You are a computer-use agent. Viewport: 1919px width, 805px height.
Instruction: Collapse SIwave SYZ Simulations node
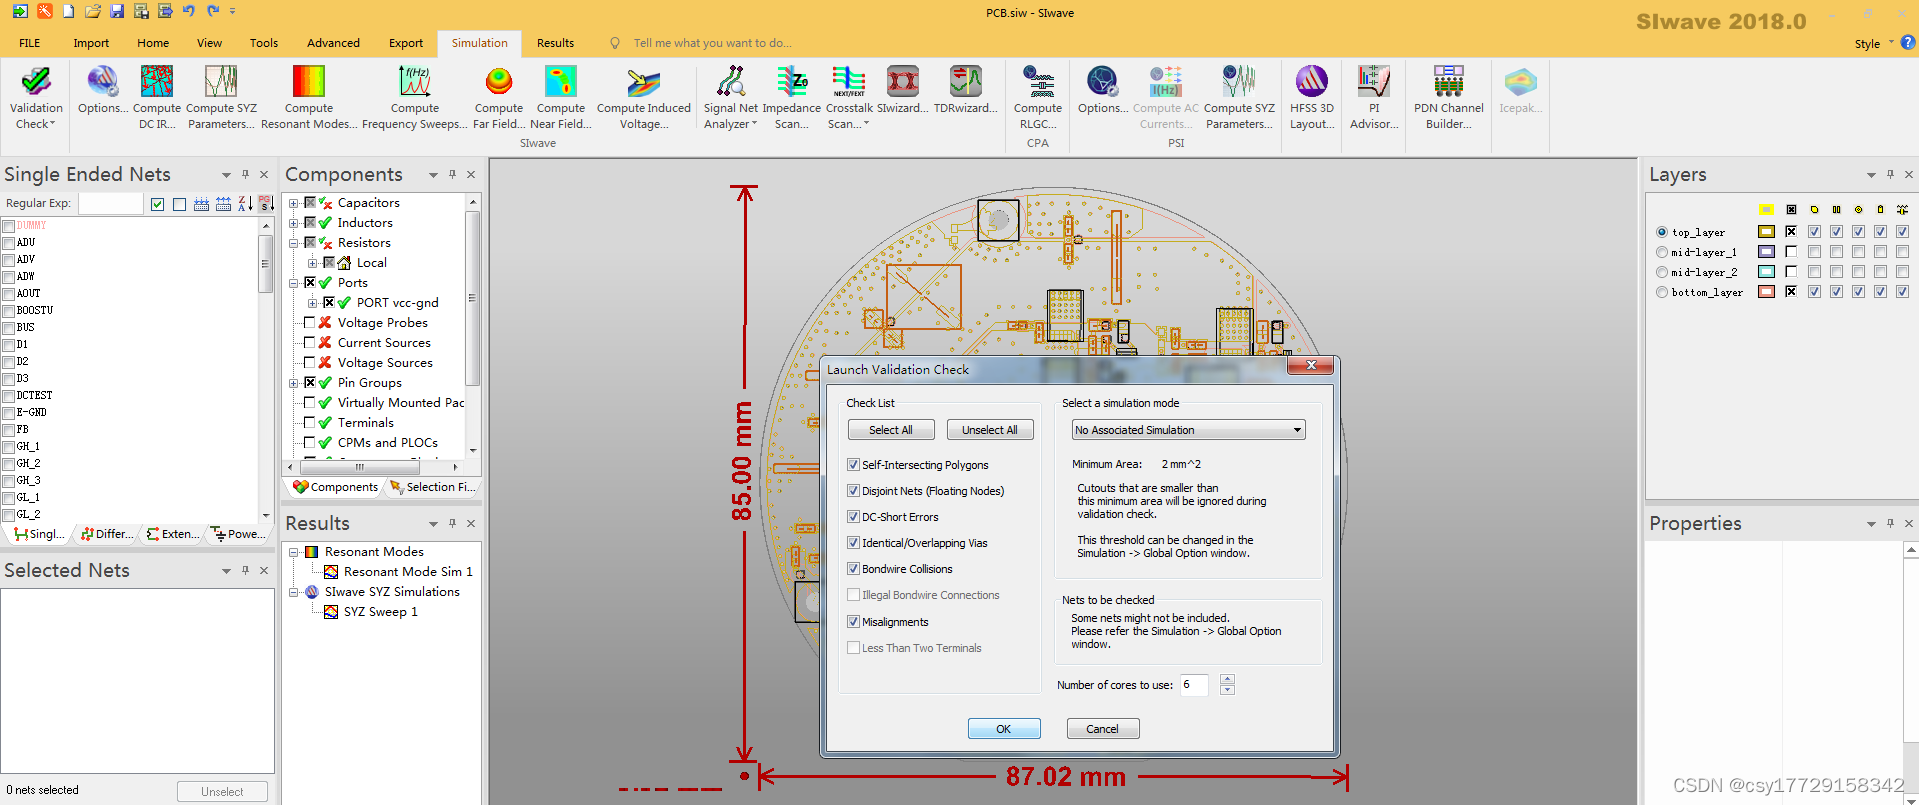tap(294, 592)
